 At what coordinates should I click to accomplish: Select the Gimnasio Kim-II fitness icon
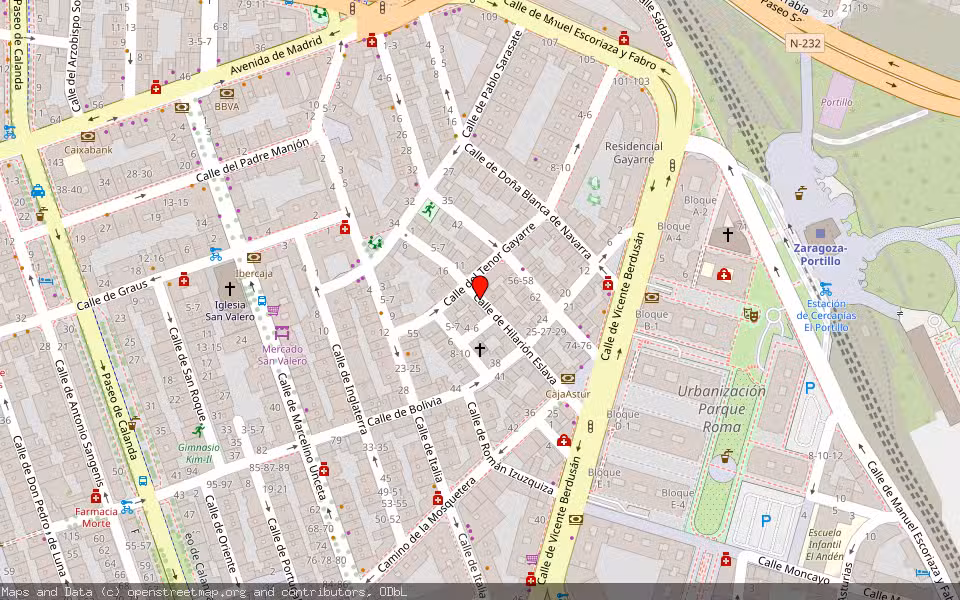[198, 431]
